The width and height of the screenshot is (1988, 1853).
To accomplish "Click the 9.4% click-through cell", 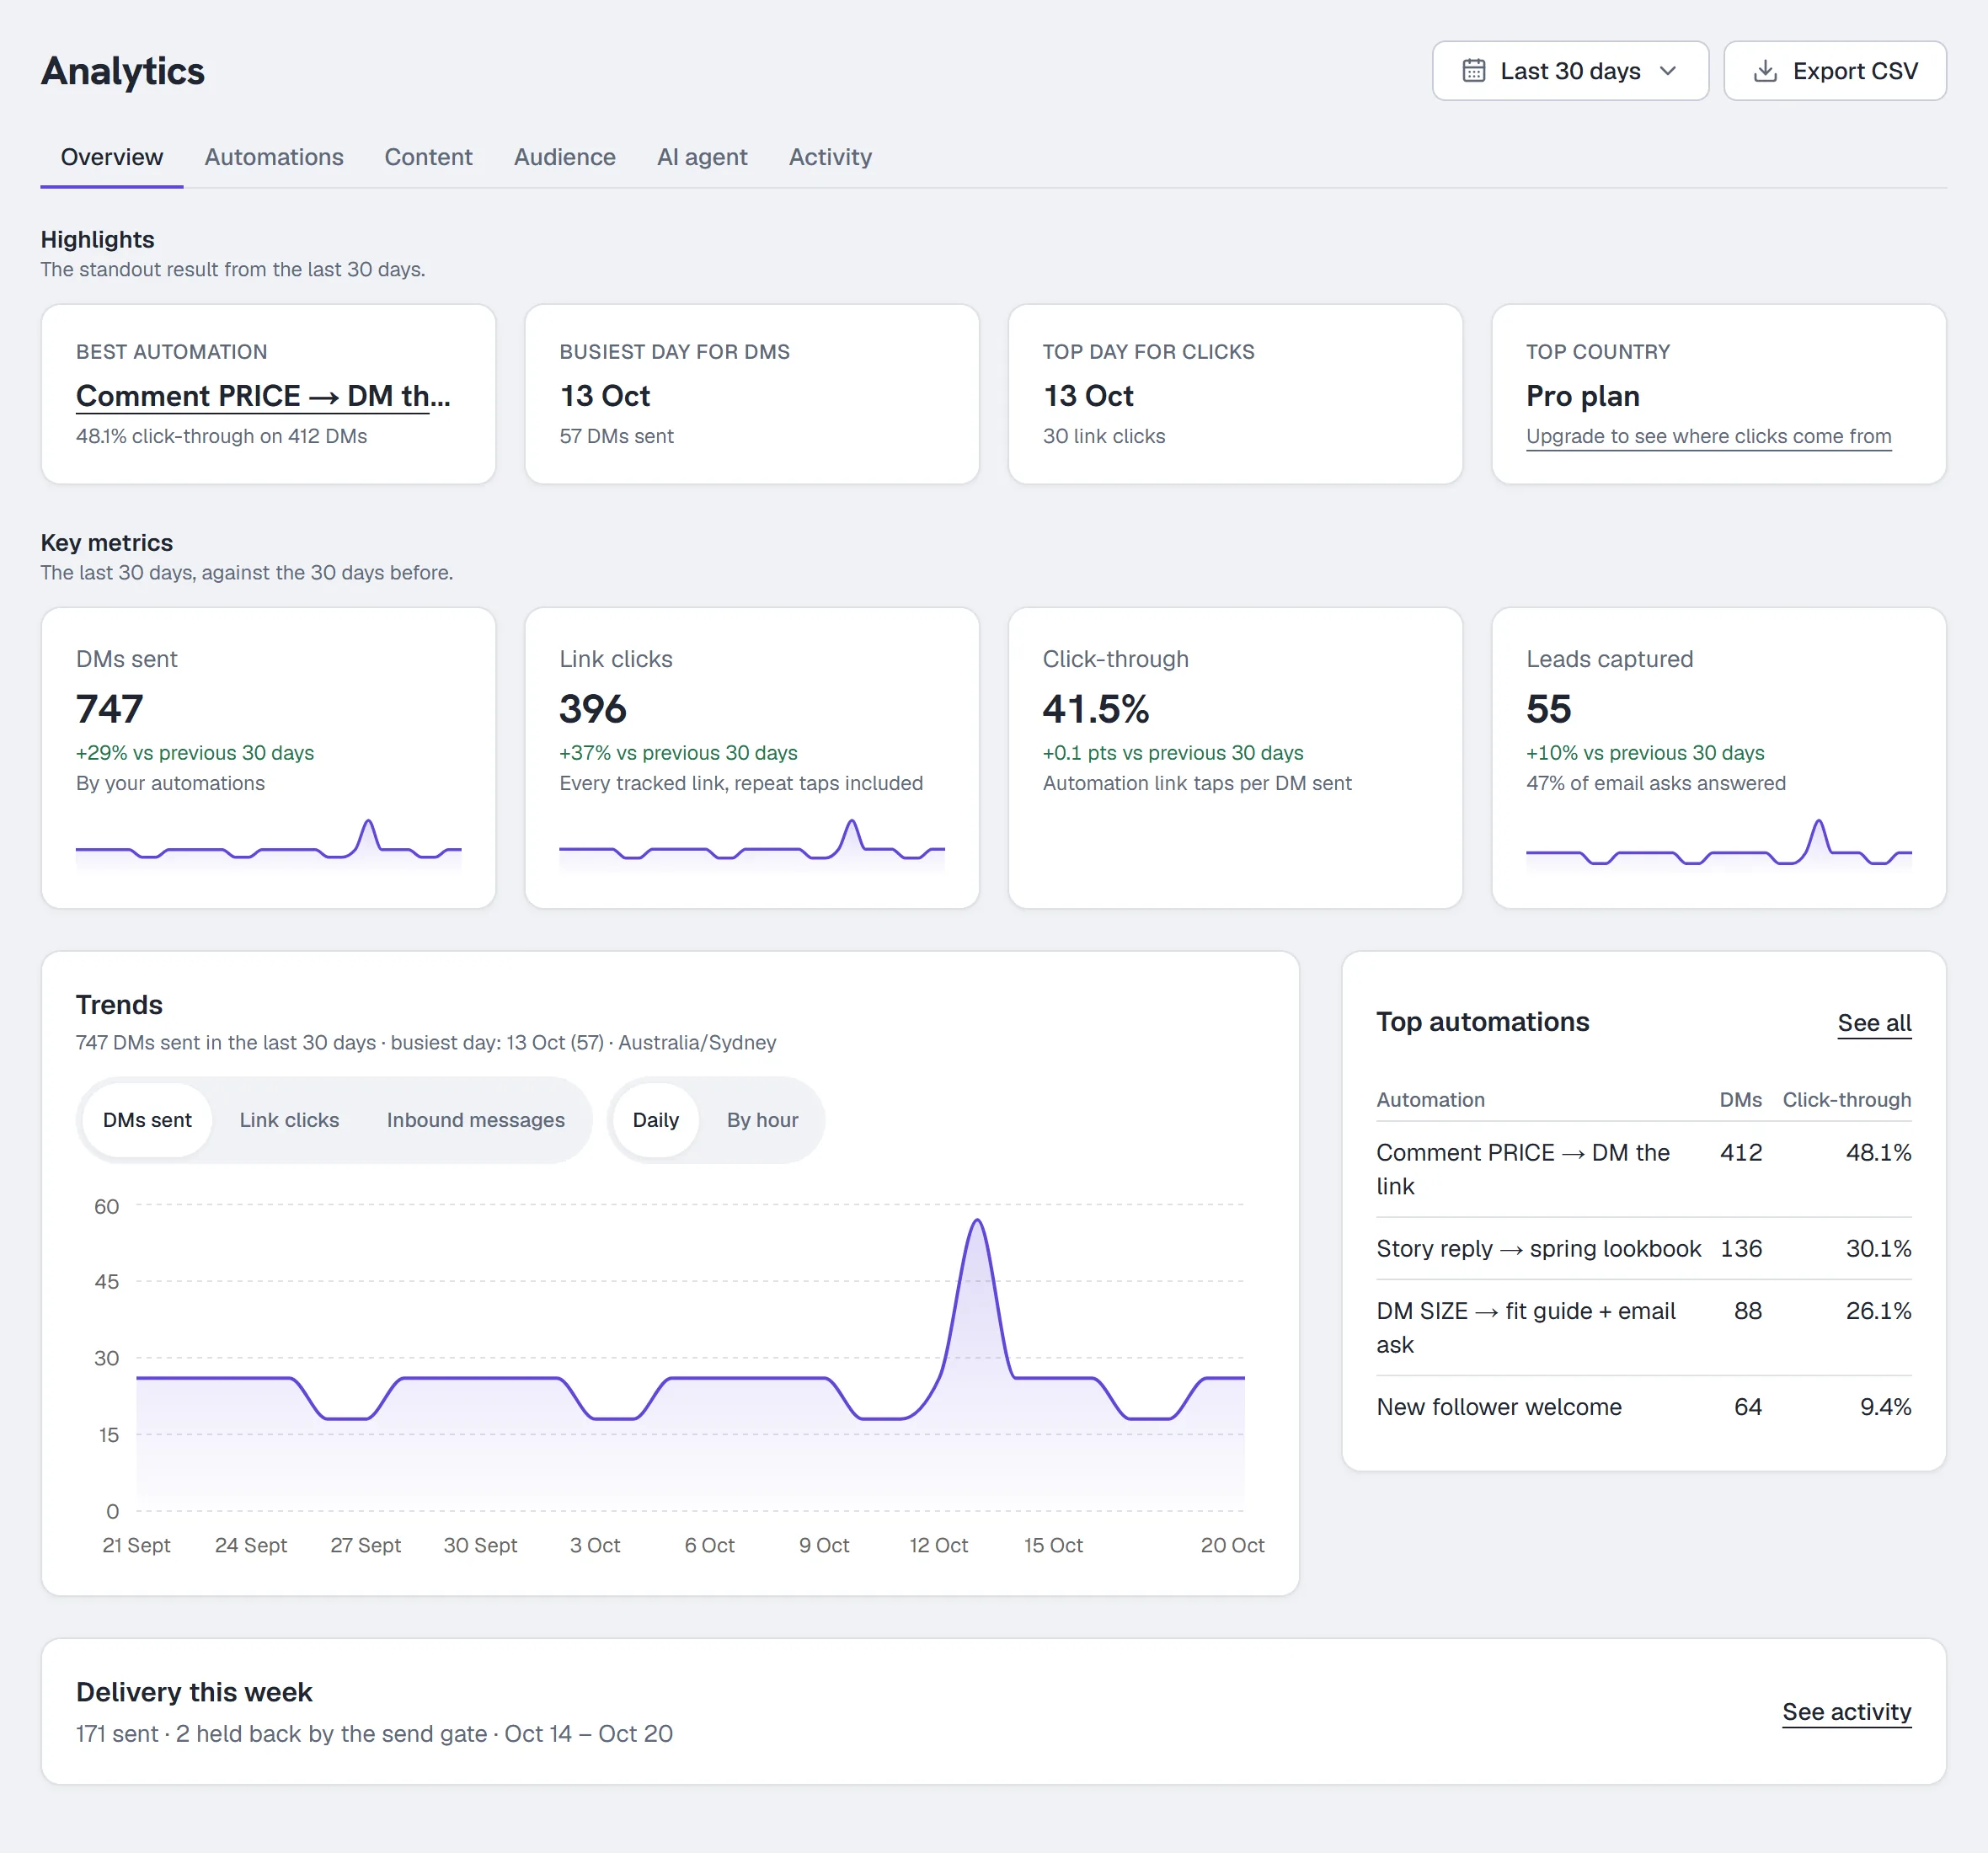I will 1885,1406.
